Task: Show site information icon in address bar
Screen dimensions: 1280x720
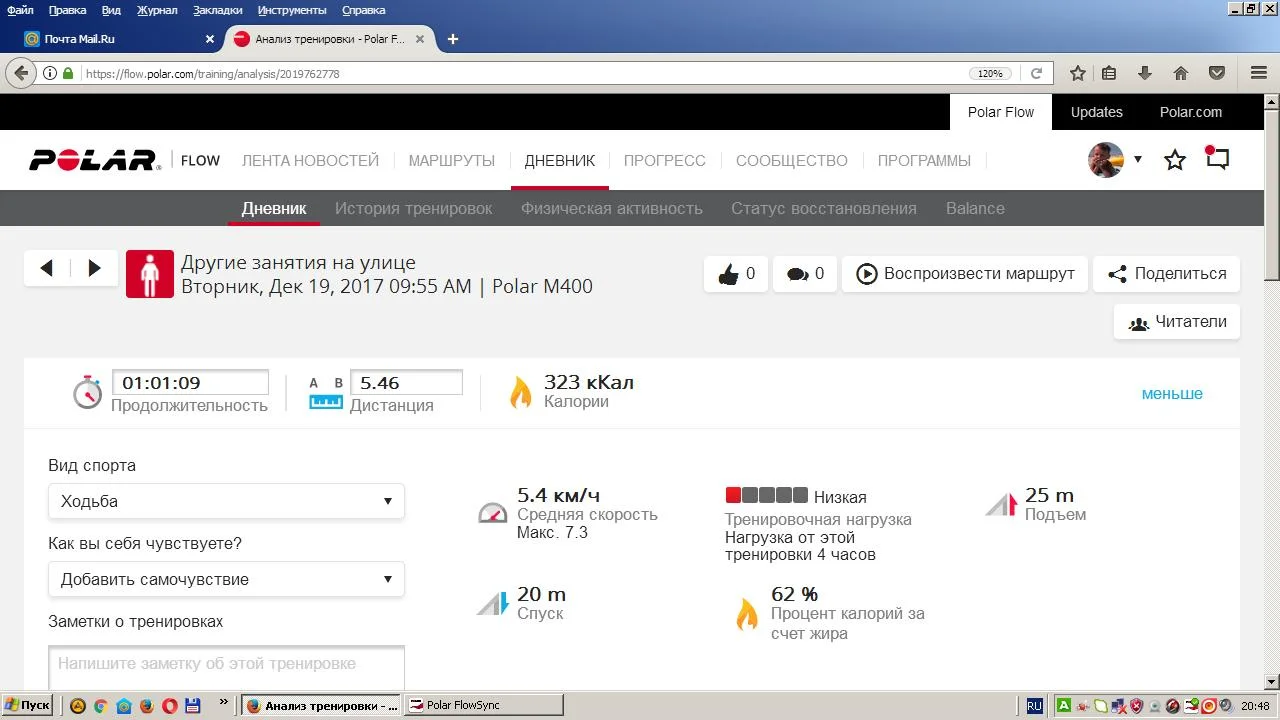Action: click(x=49, y=73)
